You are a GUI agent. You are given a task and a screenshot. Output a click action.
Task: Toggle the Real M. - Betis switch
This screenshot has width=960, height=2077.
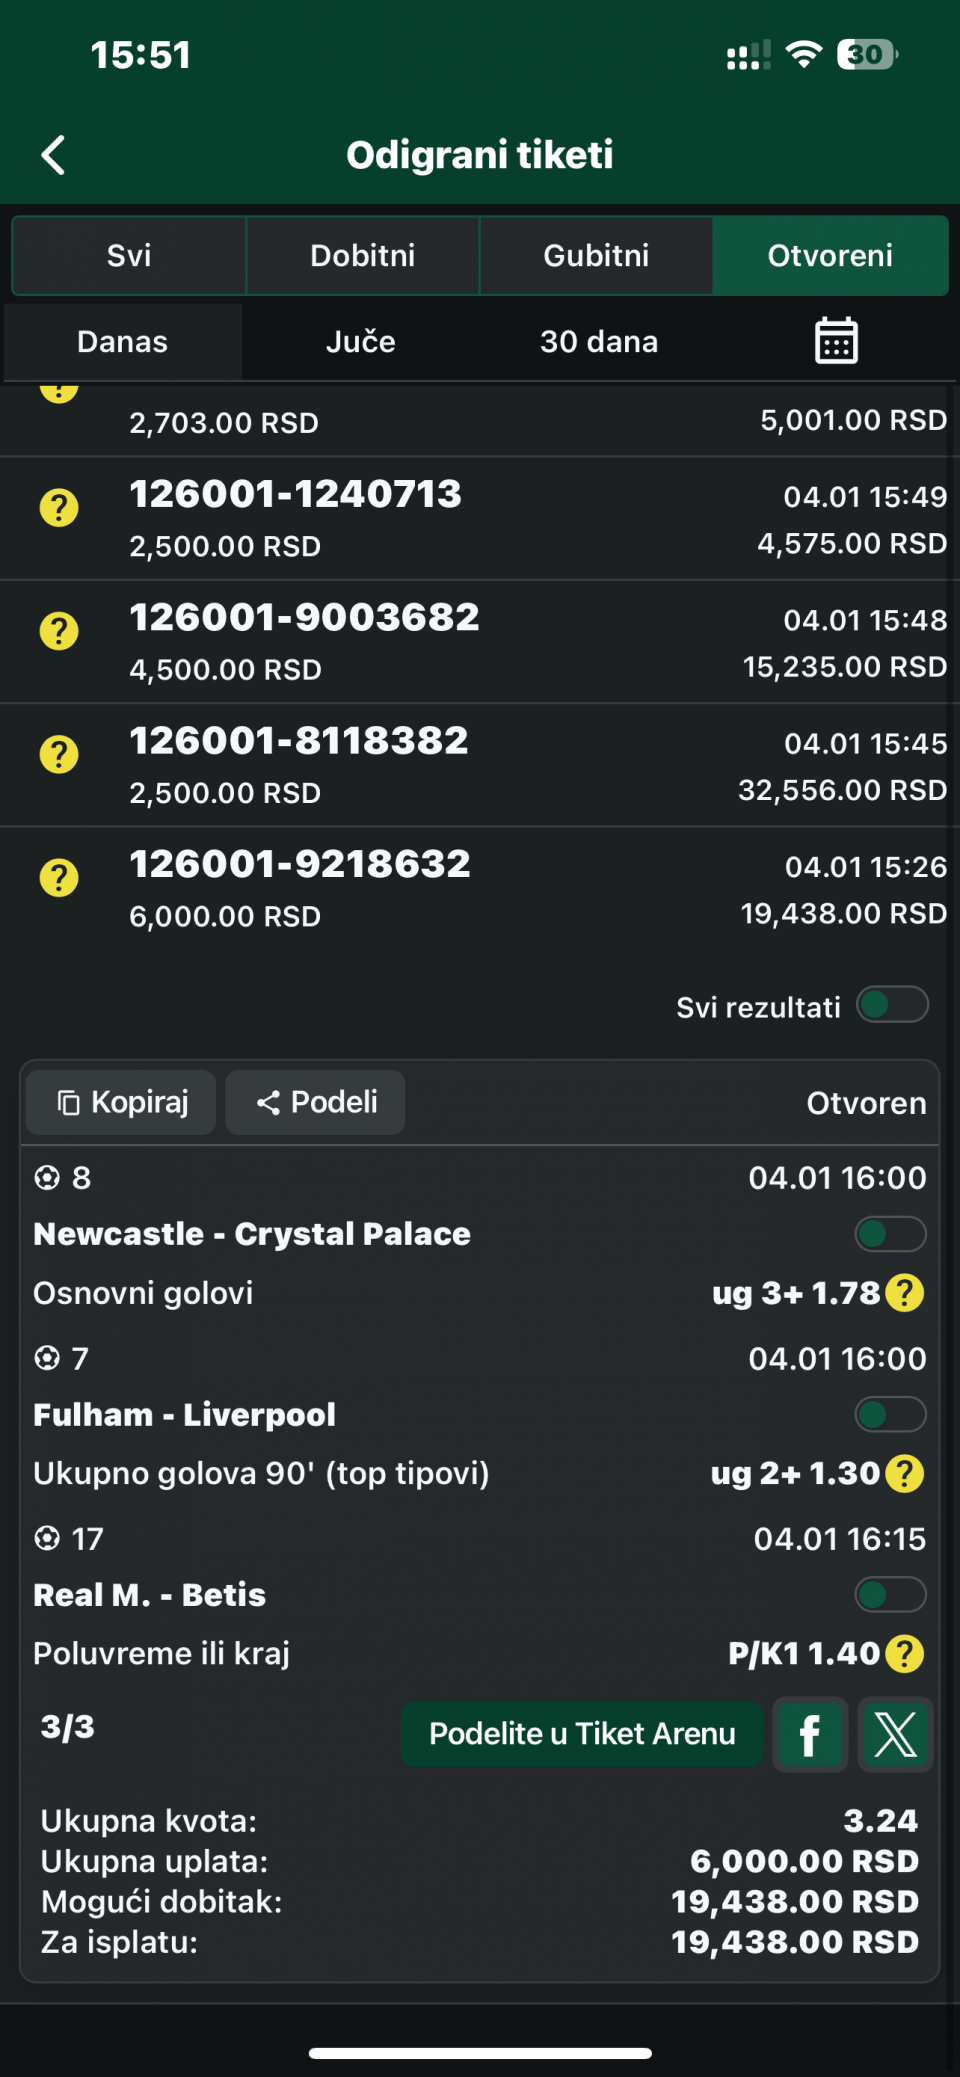890,1594
